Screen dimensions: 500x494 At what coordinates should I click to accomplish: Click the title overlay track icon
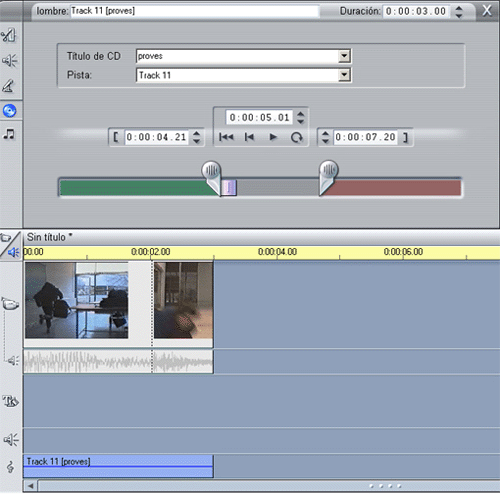click(10, 401)
